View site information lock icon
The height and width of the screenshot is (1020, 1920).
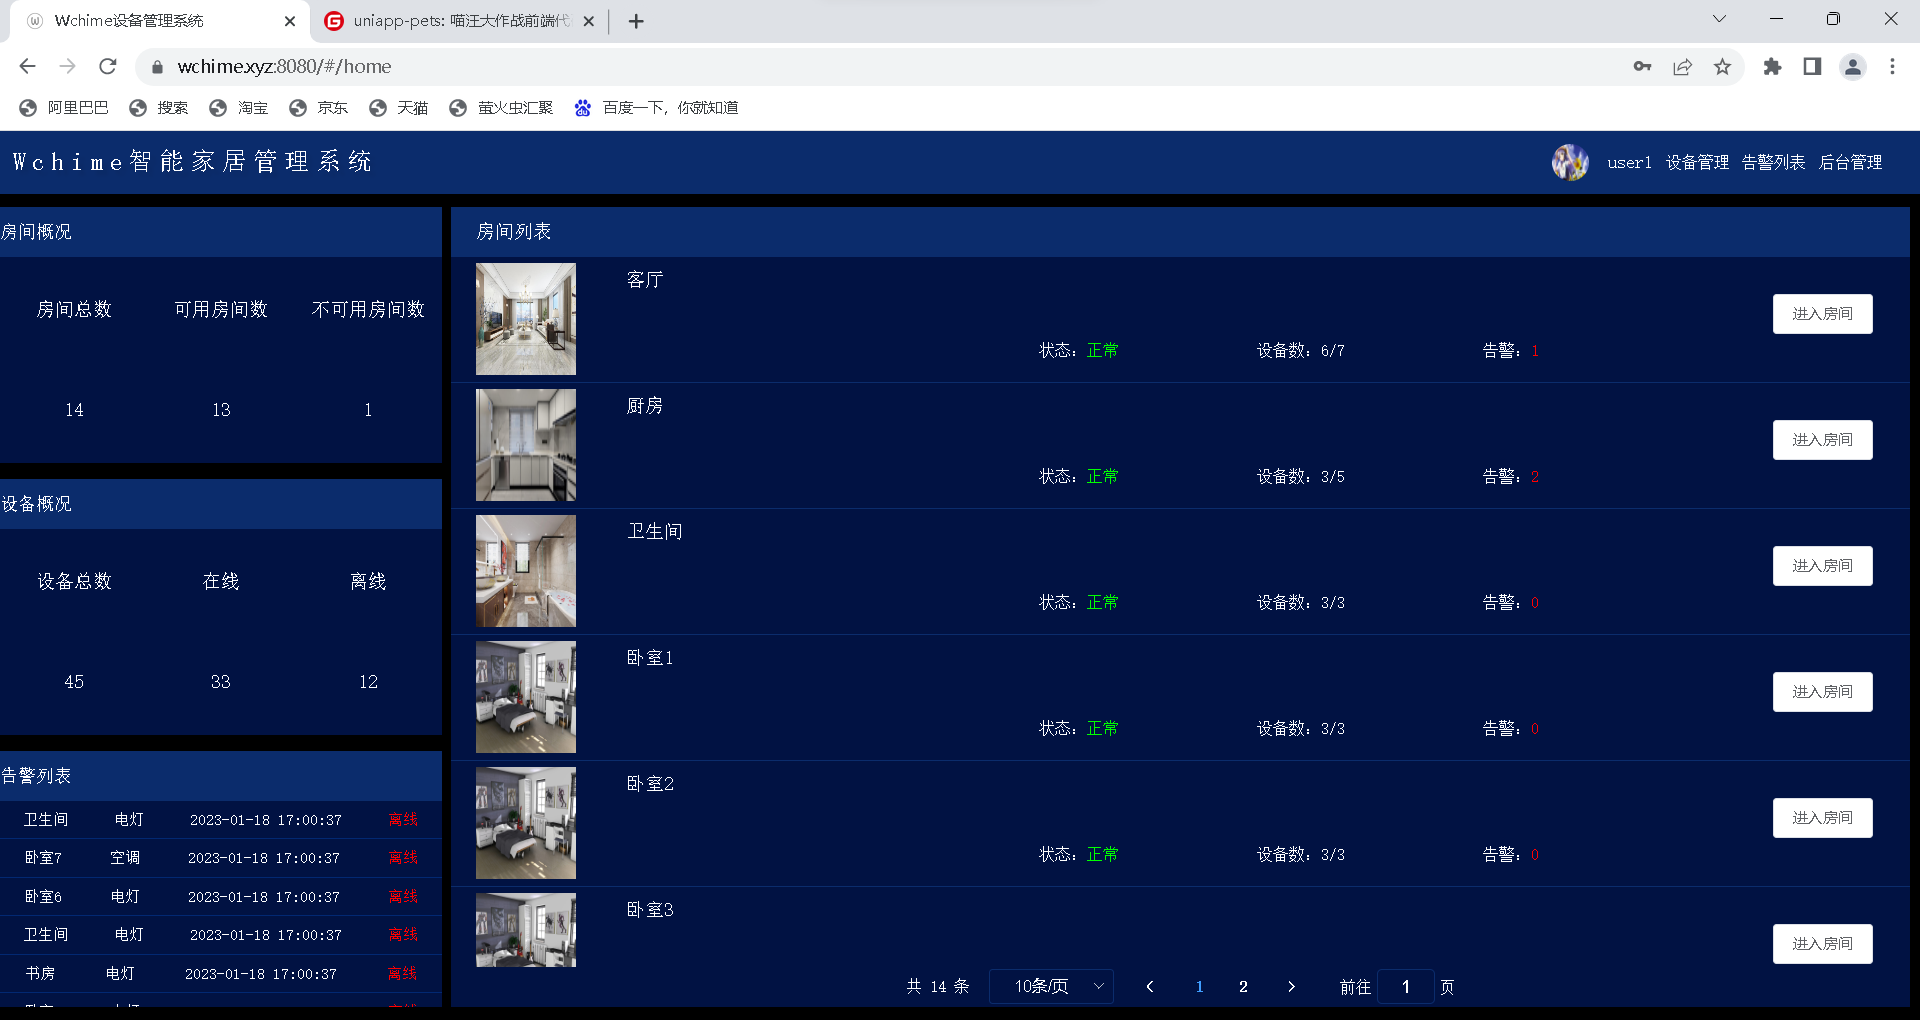[157, 67]
